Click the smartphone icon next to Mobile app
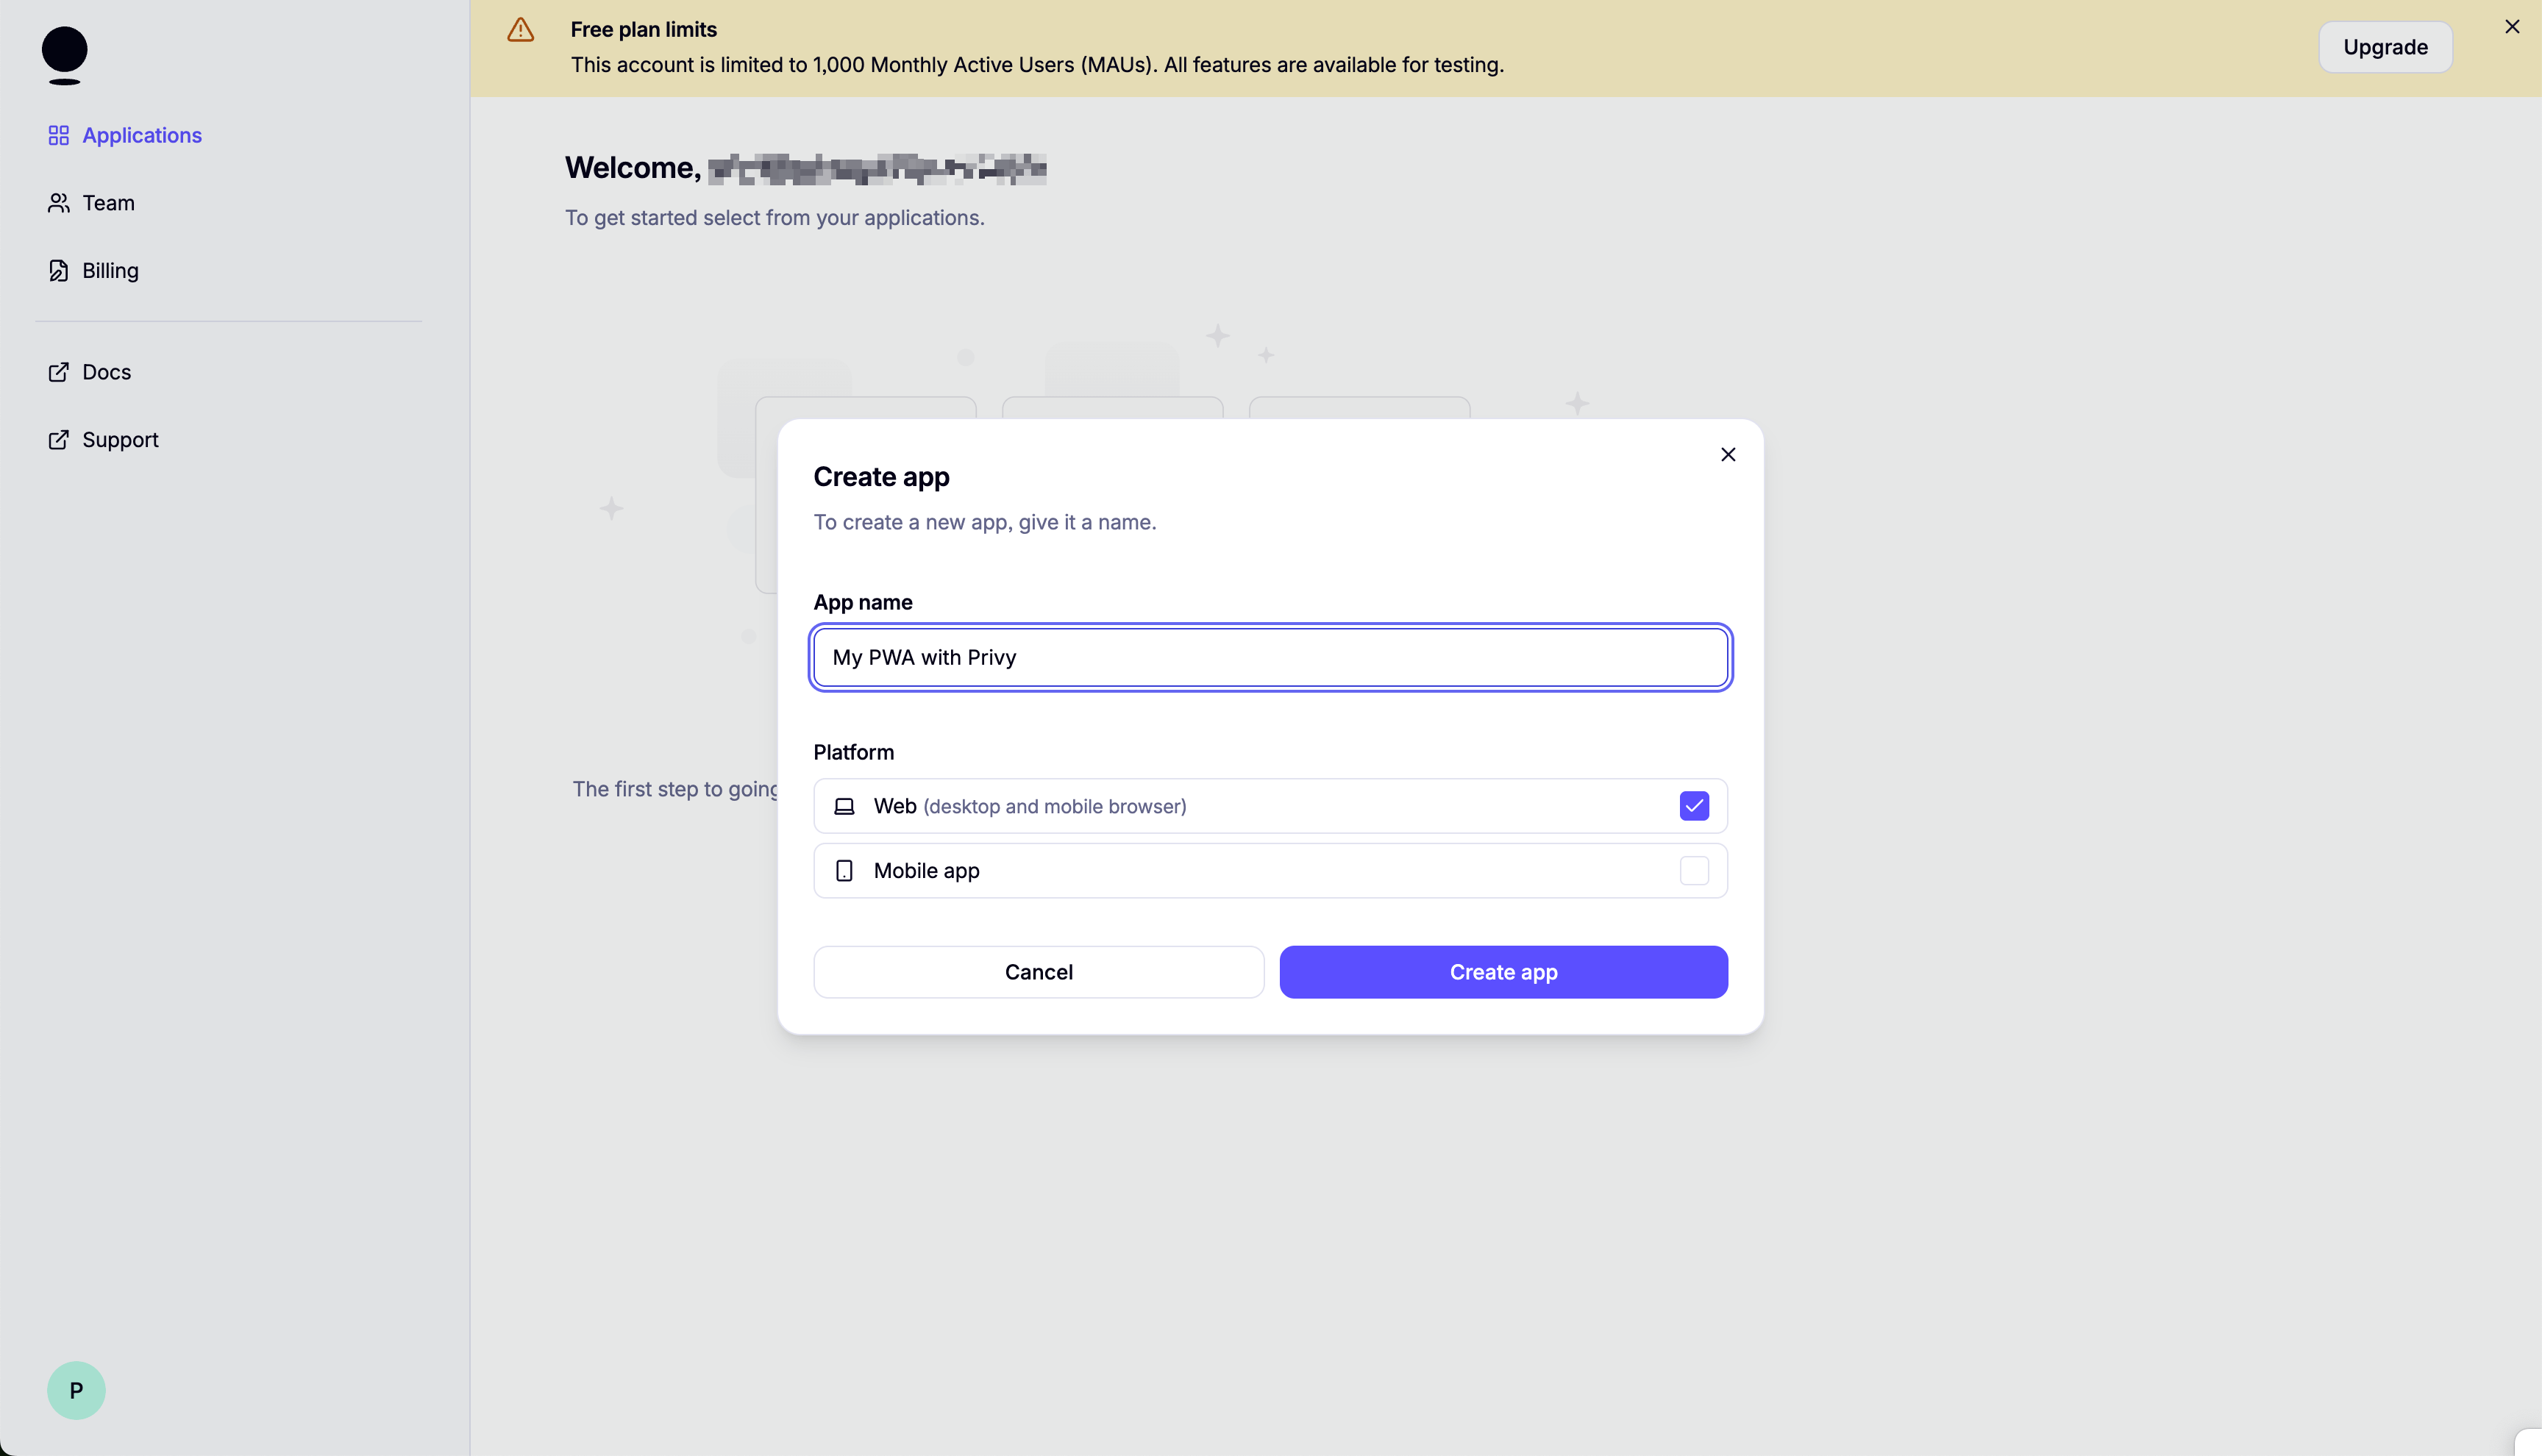Image resolution: width=2542 pixels, height=1456 pixels. (844, 870)
